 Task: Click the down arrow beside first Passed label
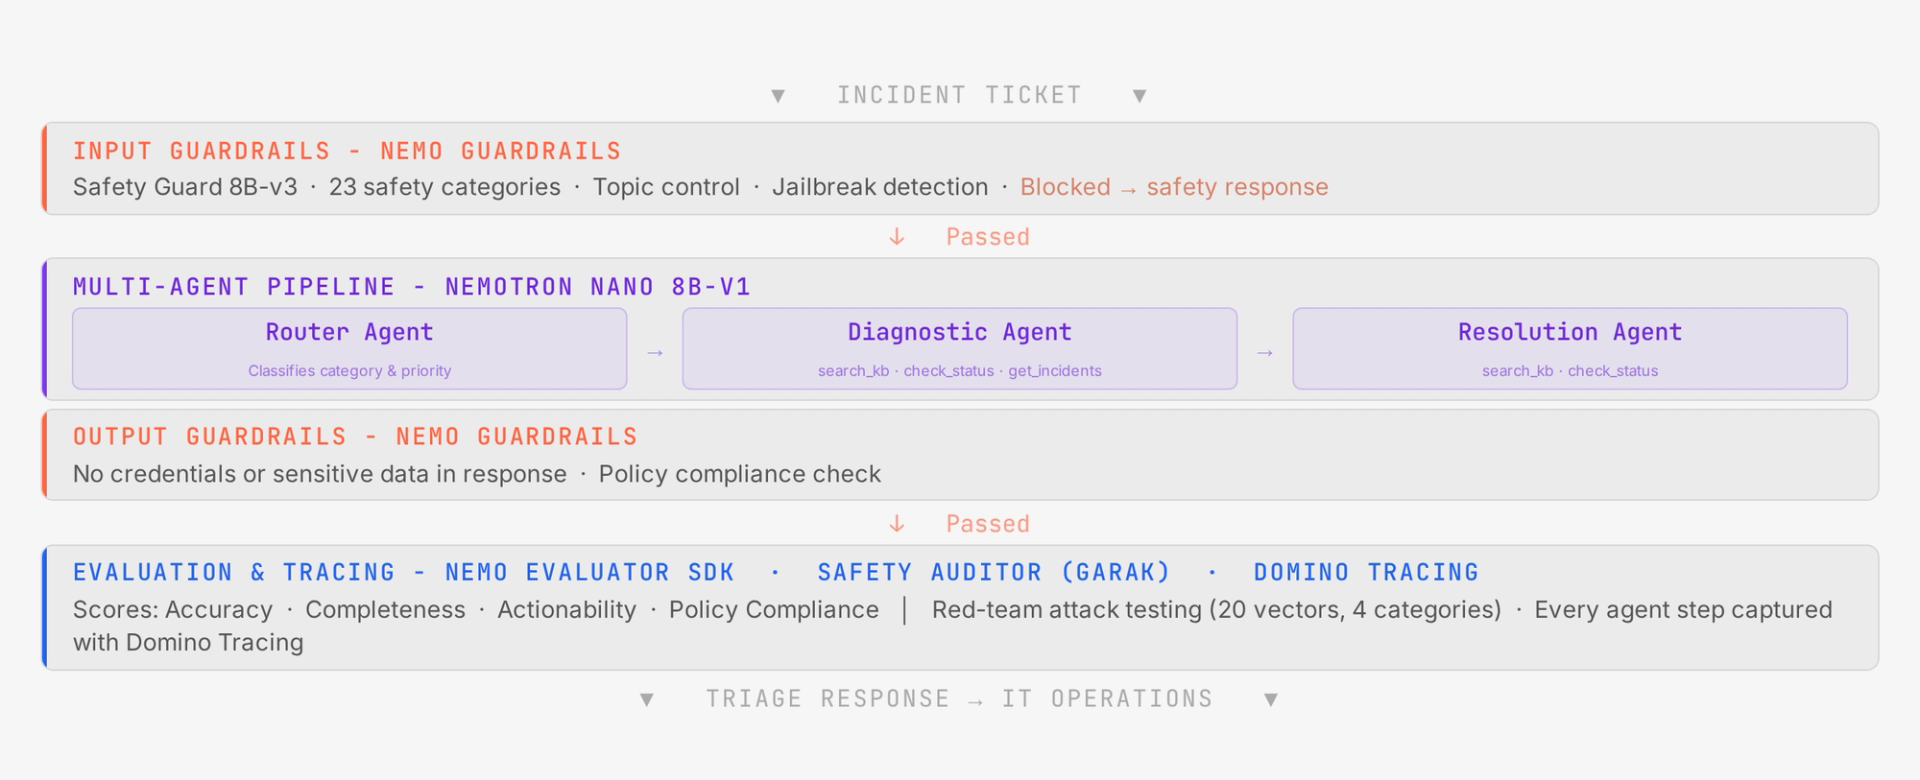click(897, 237)
